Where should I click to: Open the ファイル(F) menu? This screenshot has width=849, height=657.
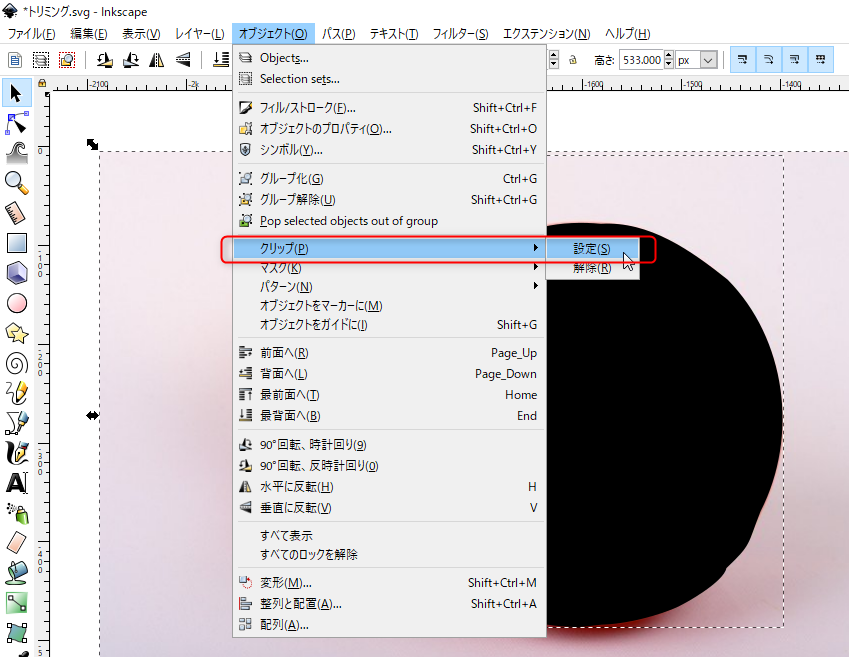31,34
